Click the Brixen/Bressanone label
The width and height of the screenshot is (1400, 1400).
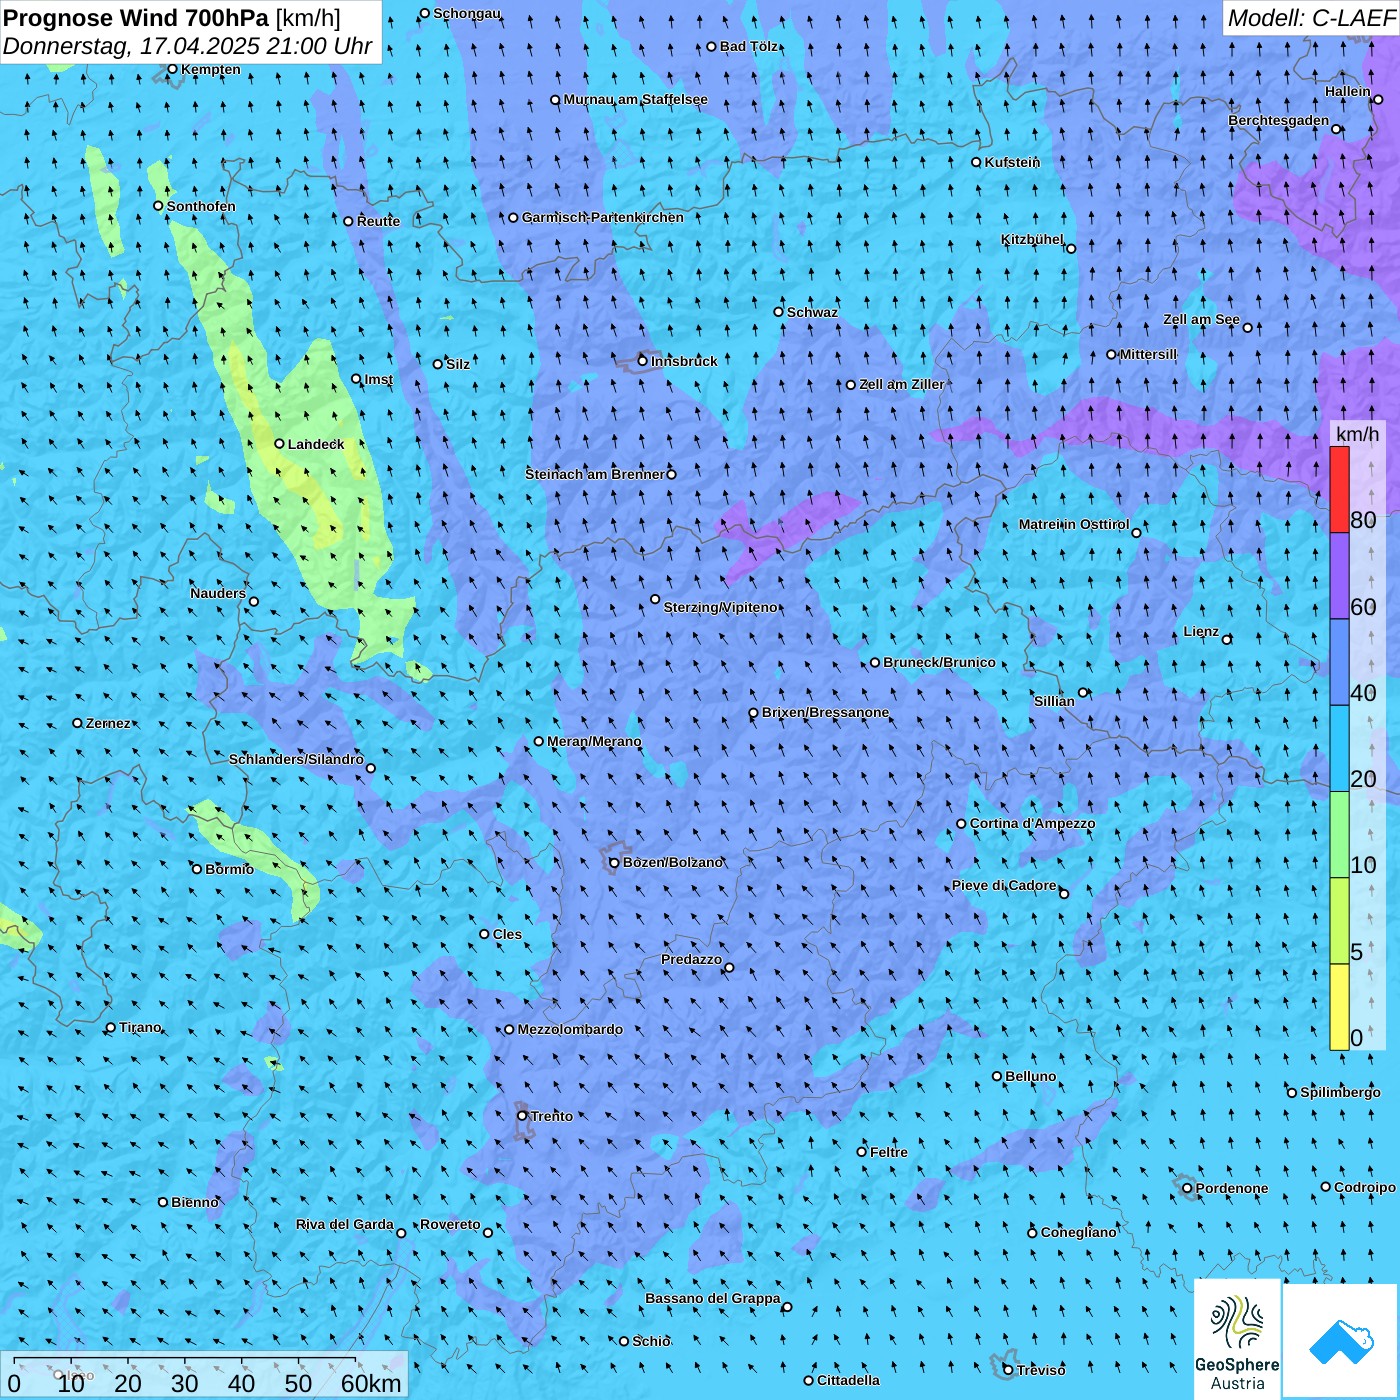click(x=825, y=713)
